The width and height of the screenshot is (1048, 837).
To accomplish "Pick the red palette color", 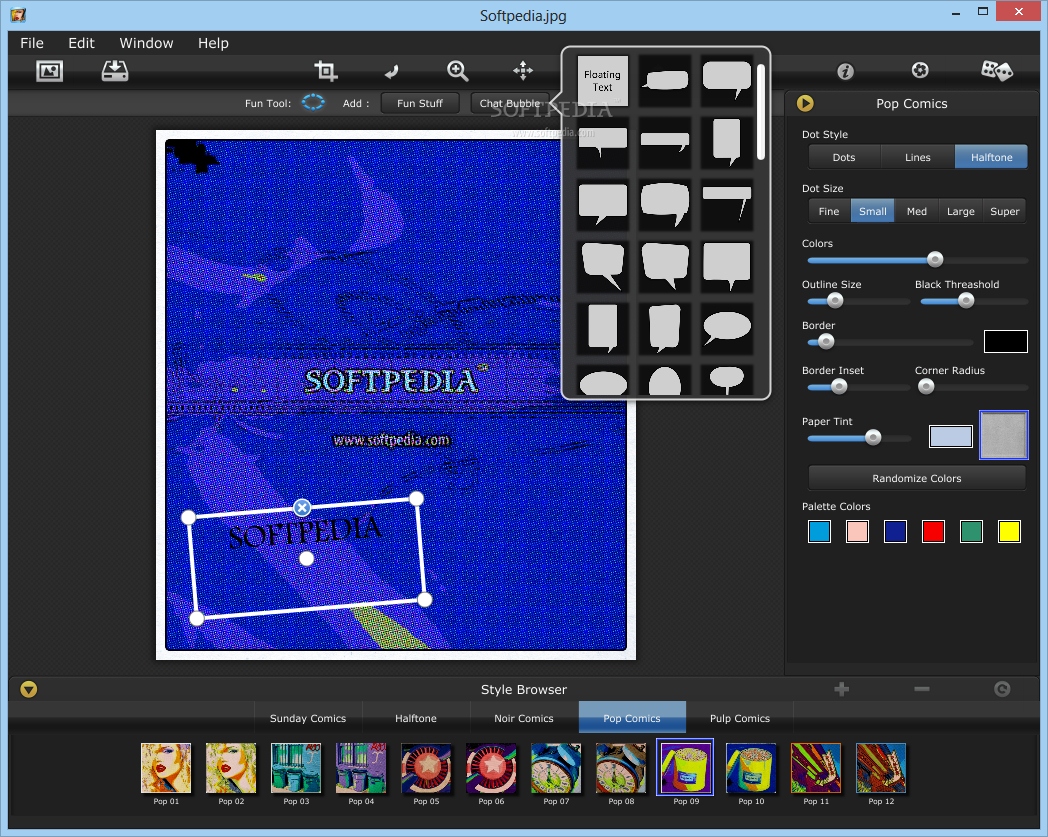I will [x=933, y=531].
